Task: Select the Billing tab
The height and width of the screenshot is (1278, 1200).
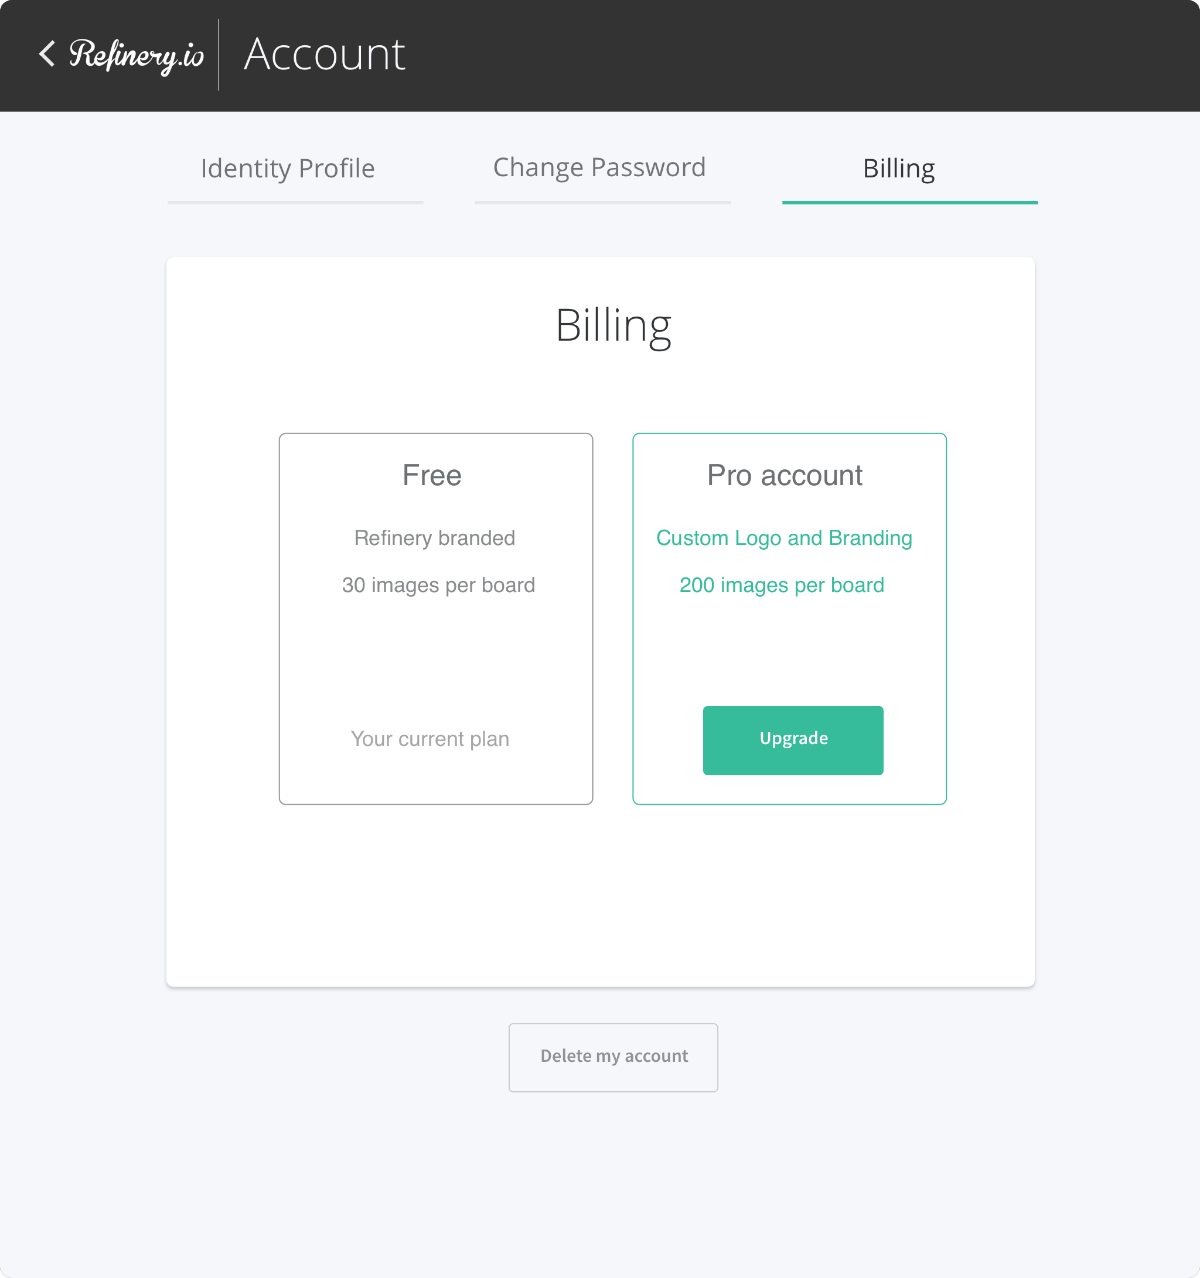Action: pyautogui.click(x=899, y=168)
